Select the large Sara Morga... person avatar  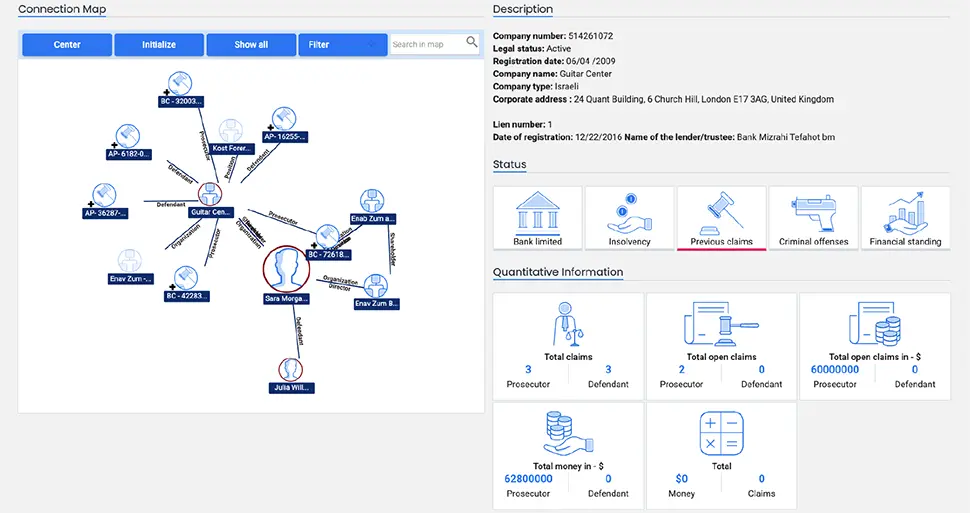[286, 269]
